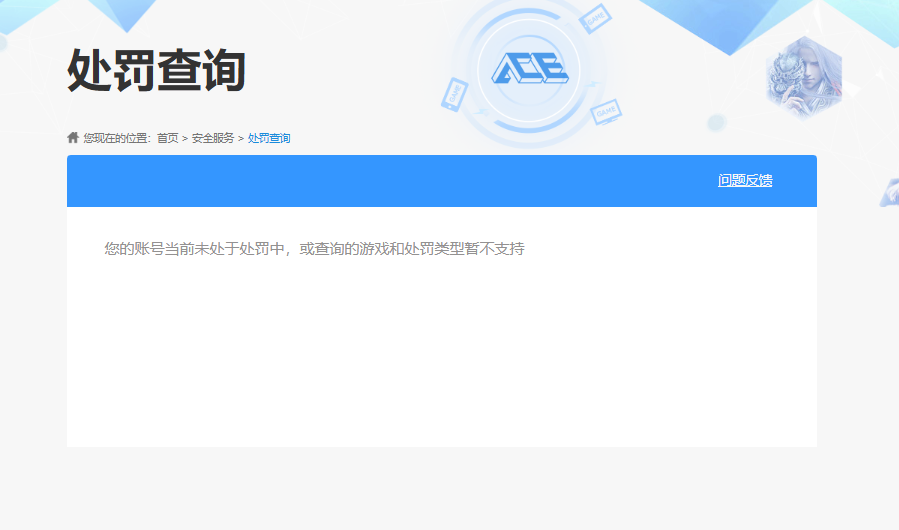The height and width of the screenshot is (530, 899).
Task: Click the separator arrow after 首页
Action: coord(185,138)
